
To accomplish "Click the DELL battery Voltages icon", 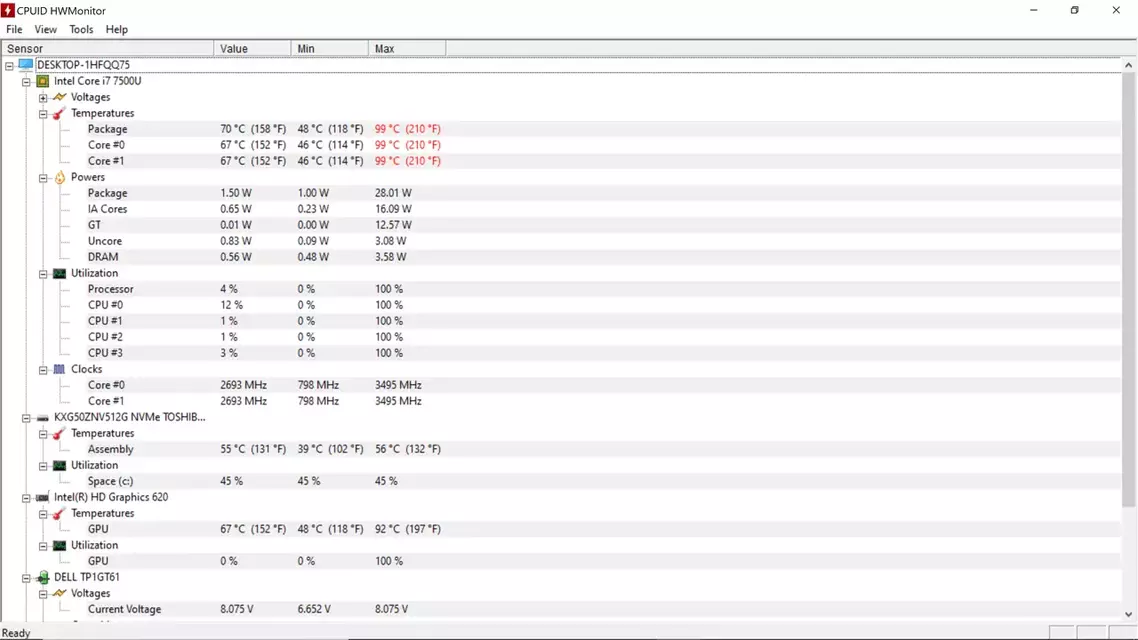I will pyautogui.click(x=60, y=593).
